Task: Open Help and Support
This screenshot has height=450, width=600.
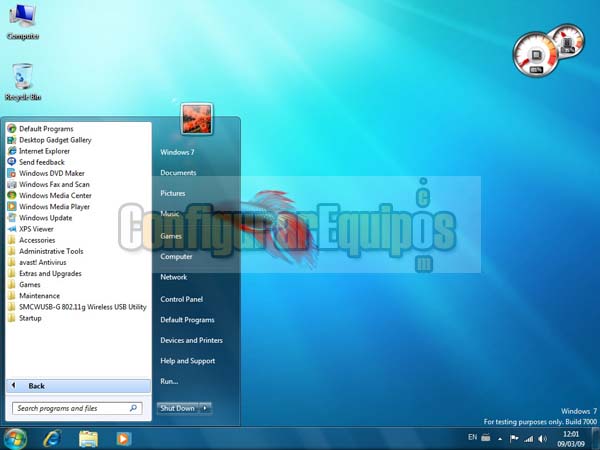Action: click(188, 361)
